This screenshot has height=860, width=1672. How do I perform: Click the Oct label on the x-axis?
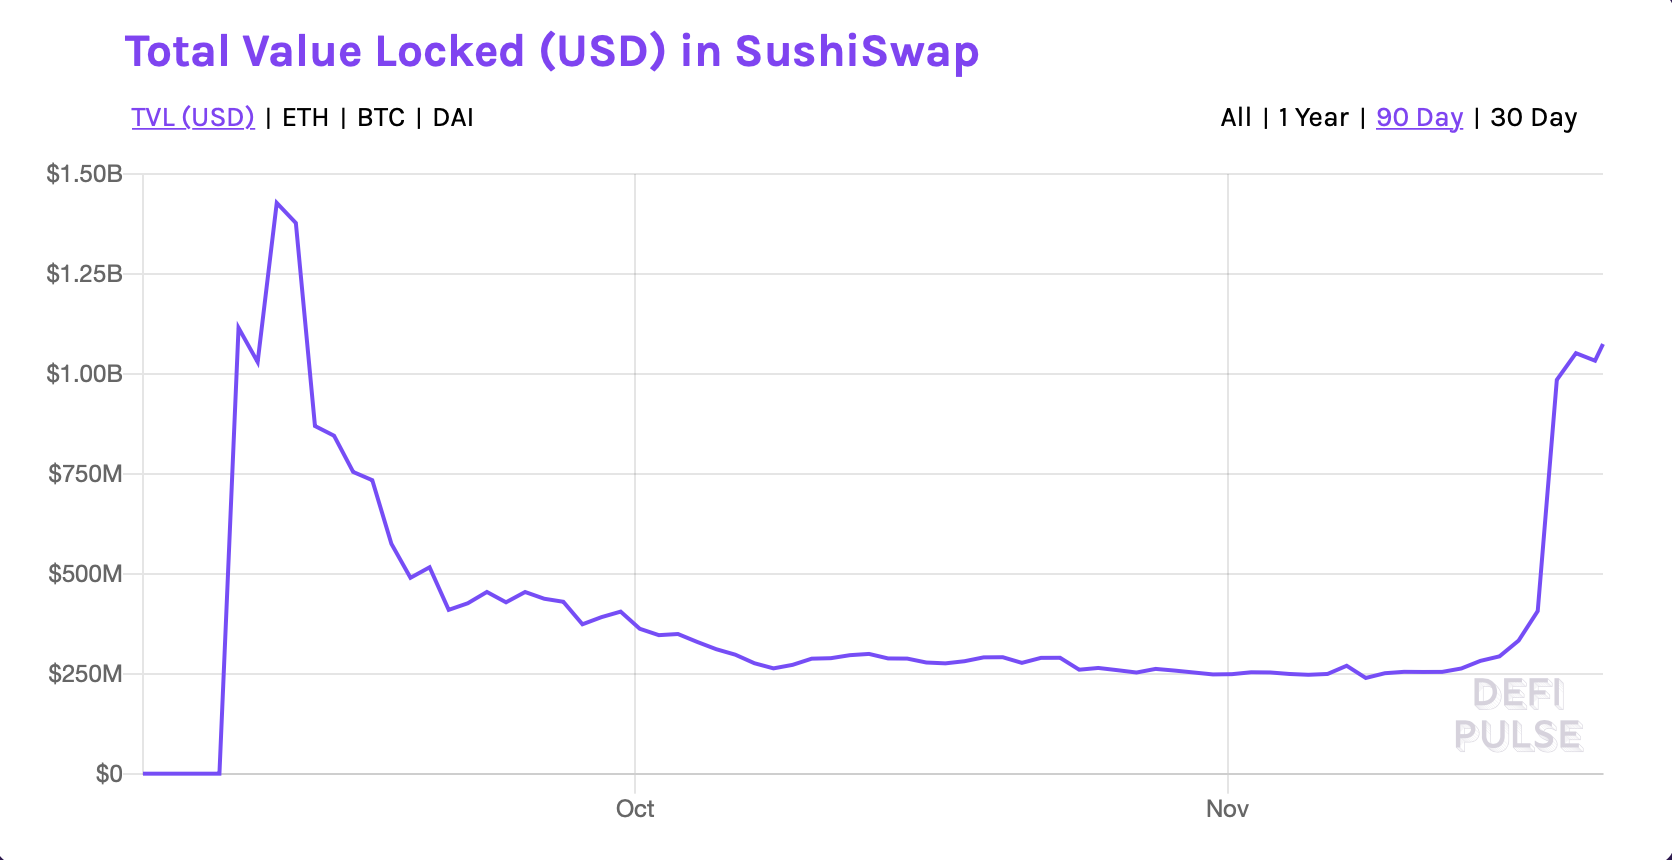(x=634, y=808)
